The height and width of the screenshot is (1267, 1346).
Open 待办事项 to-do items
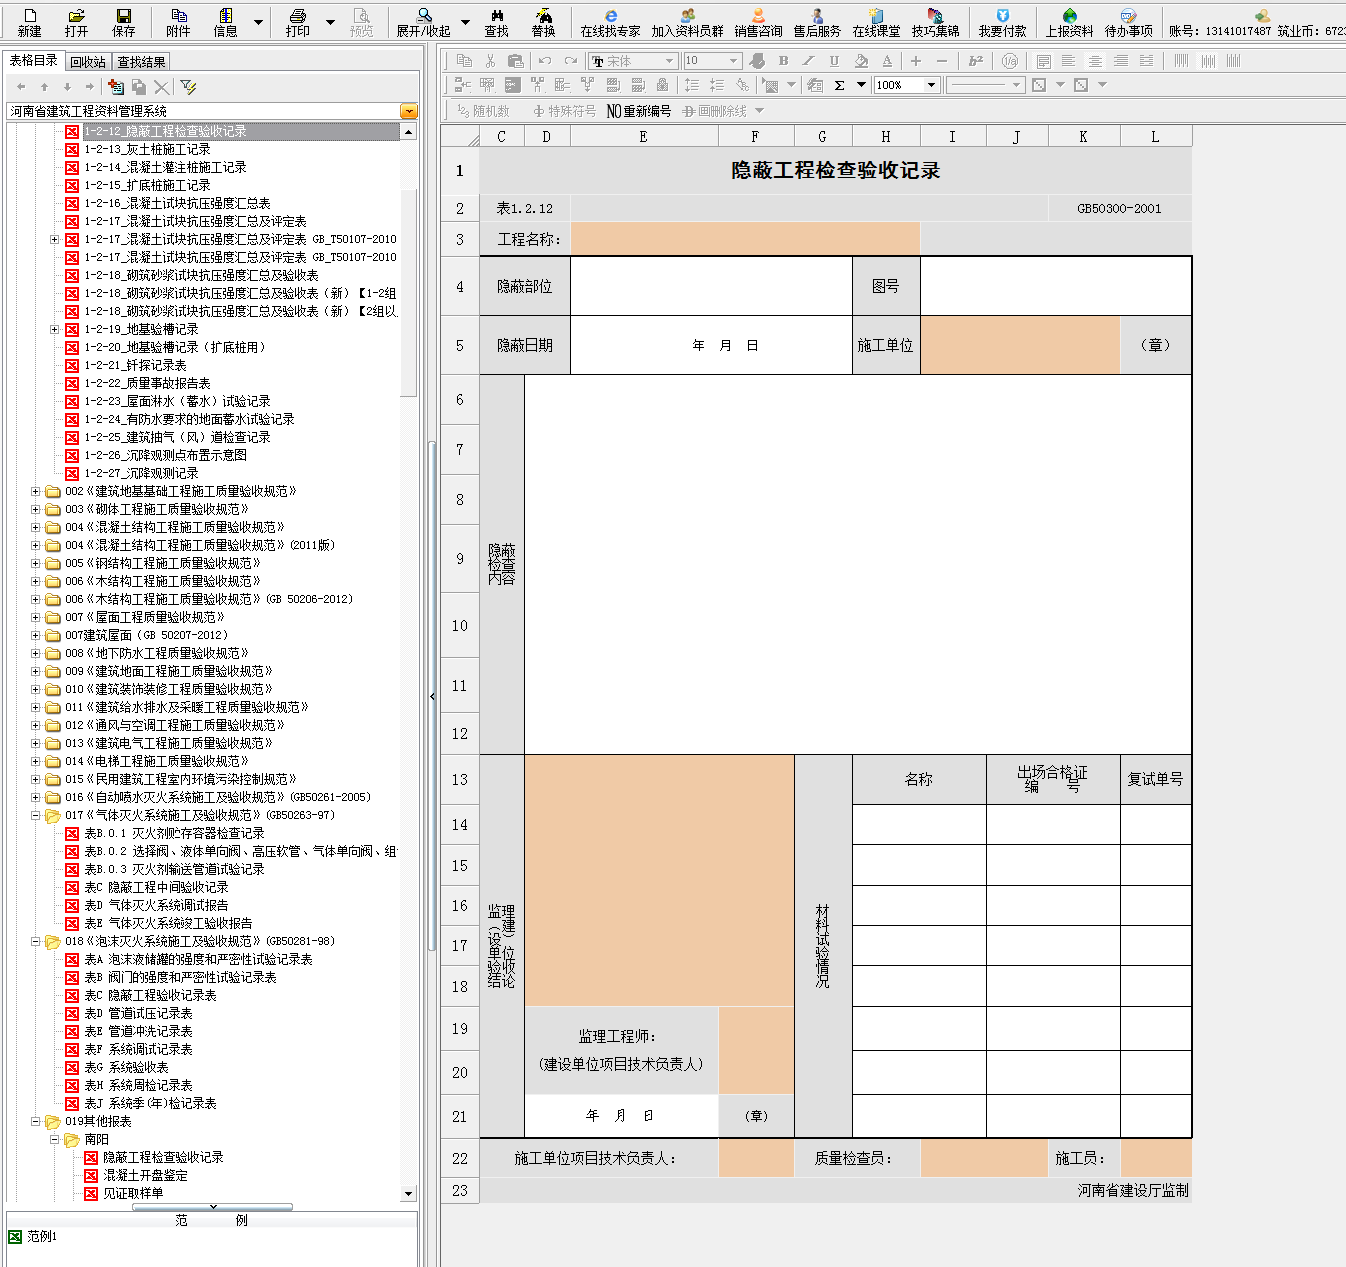coord(1128,22)
